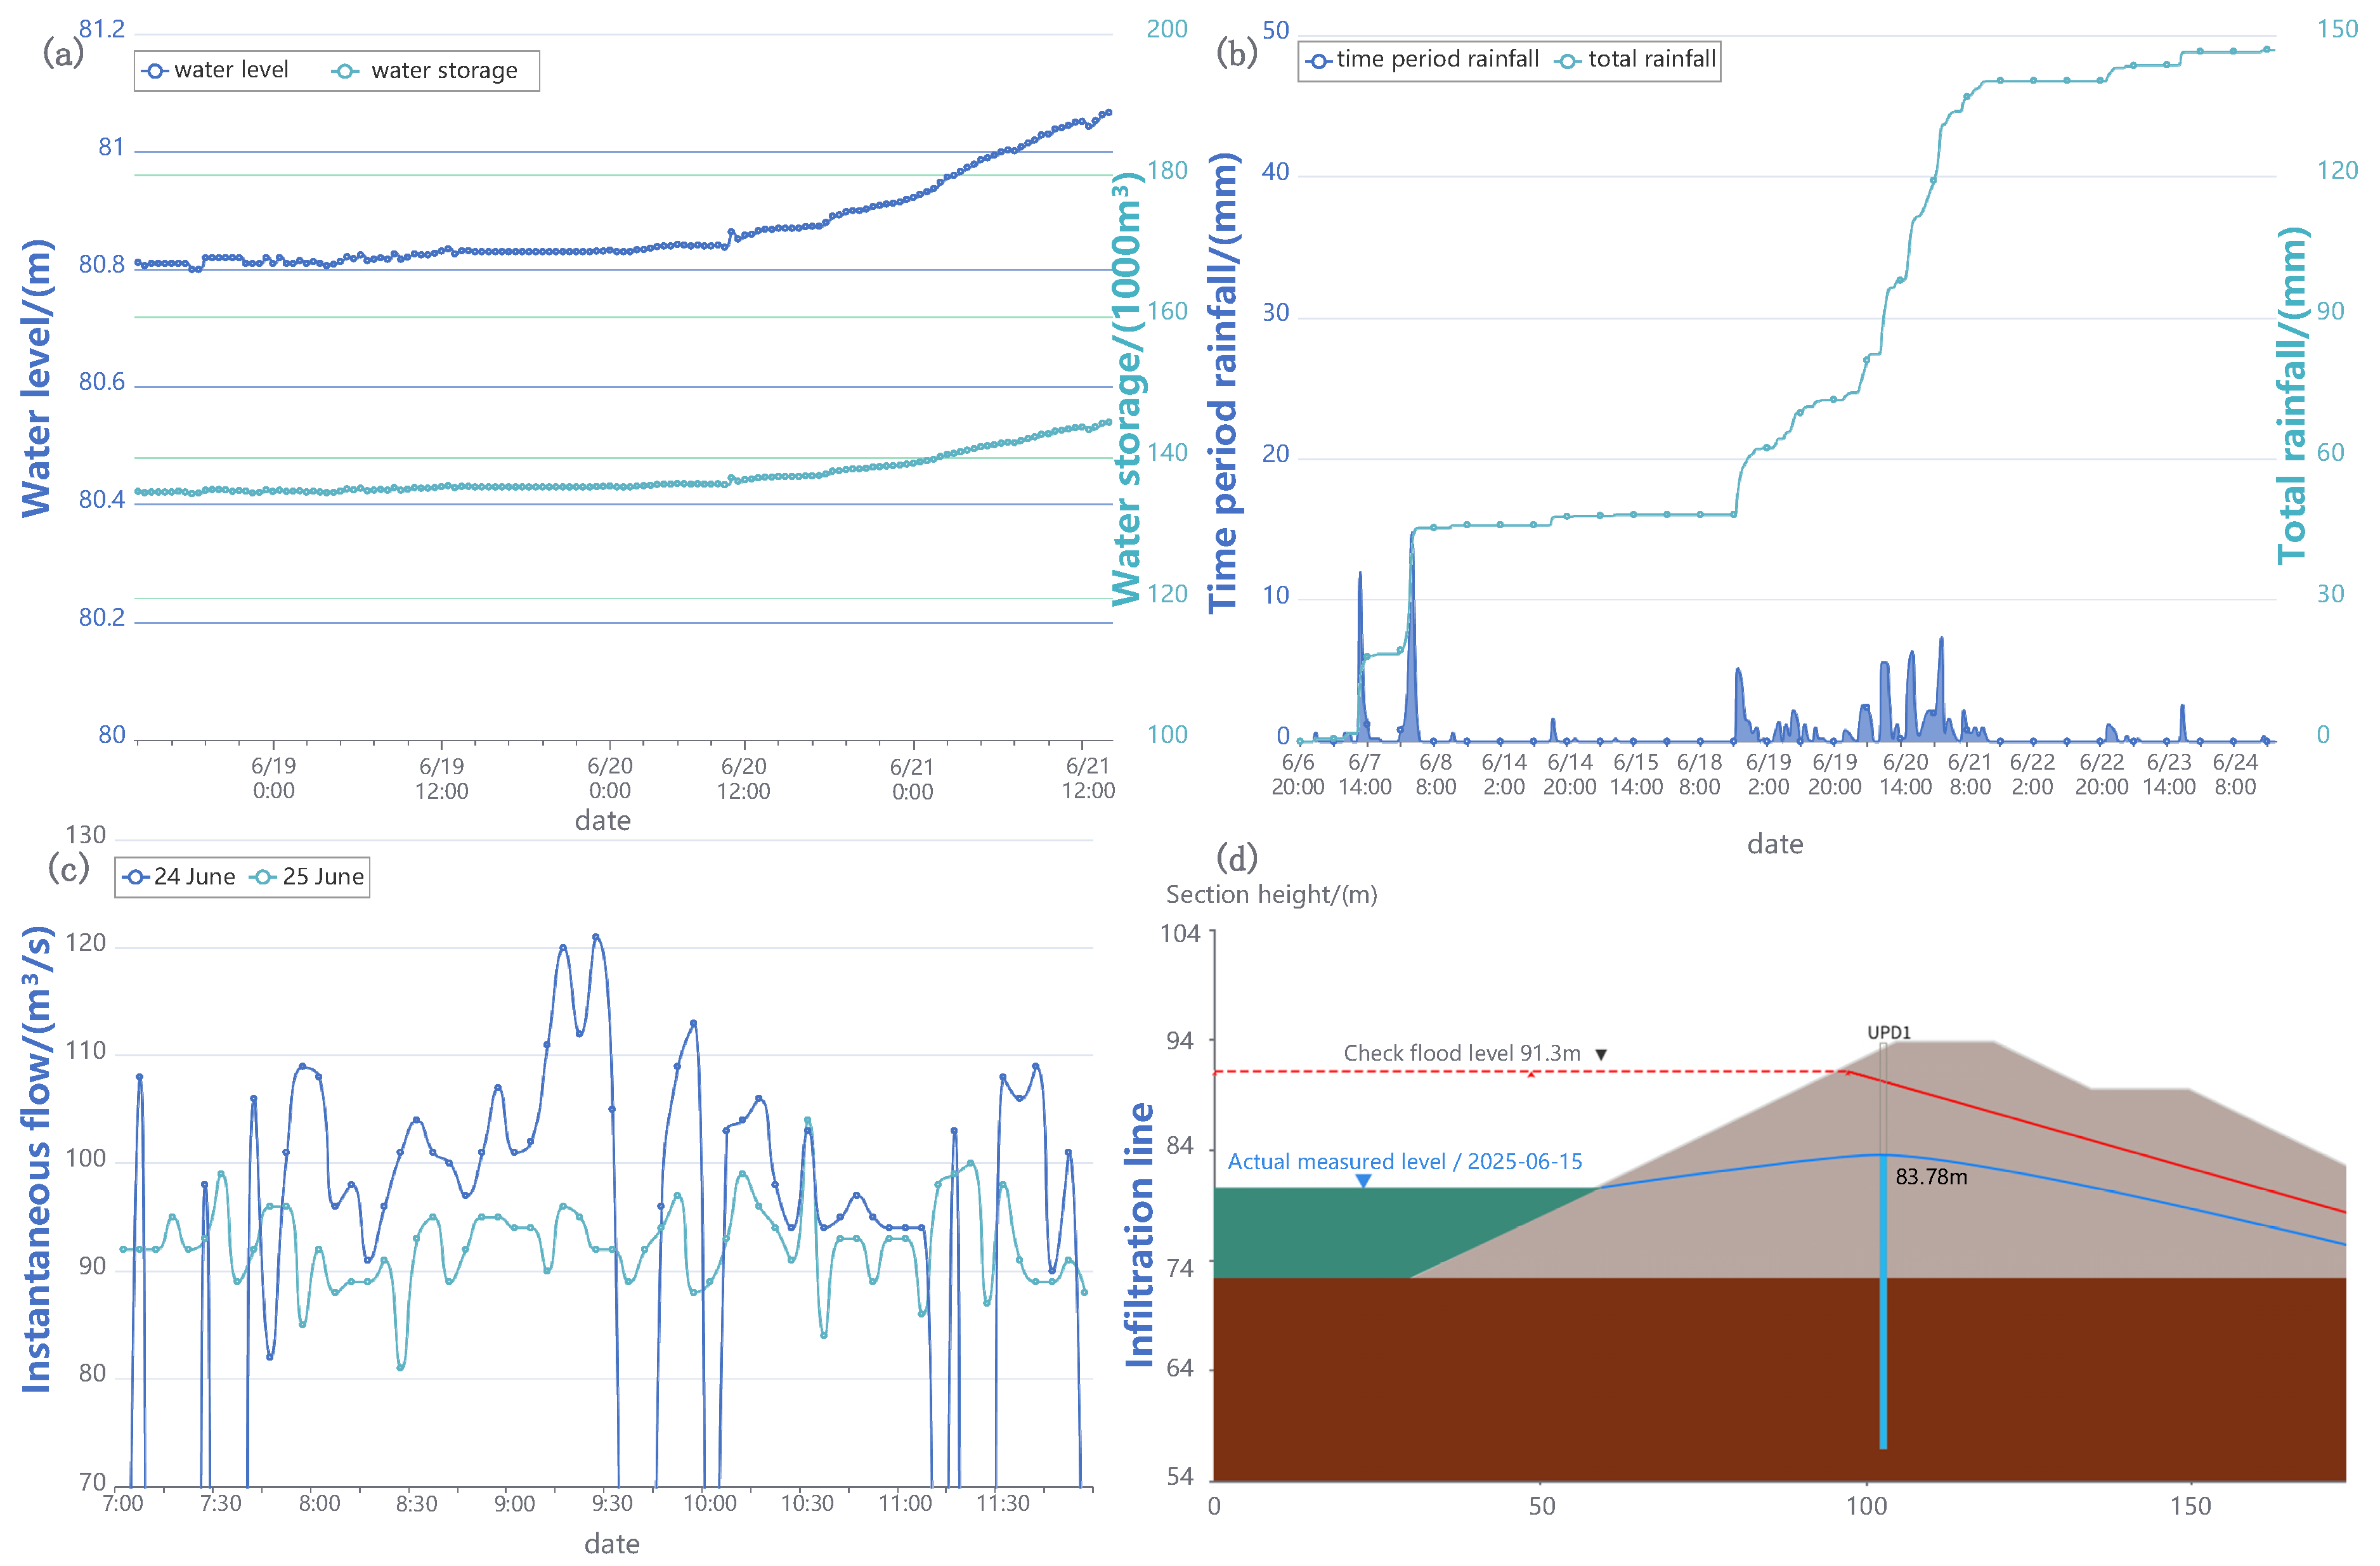
Task: Click the Infiltration line axis title
Action: 1140,1235
